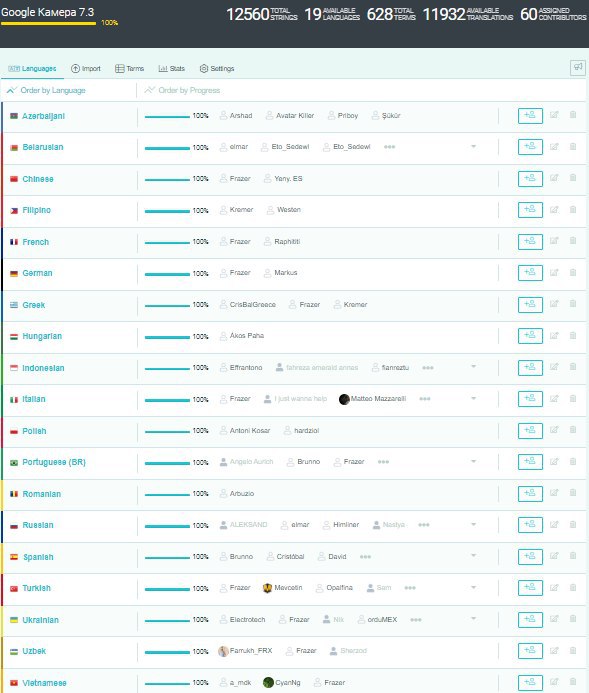589x693 pixels.
Task: Open the Romanian language link
Action: click(x=42, y=494)
